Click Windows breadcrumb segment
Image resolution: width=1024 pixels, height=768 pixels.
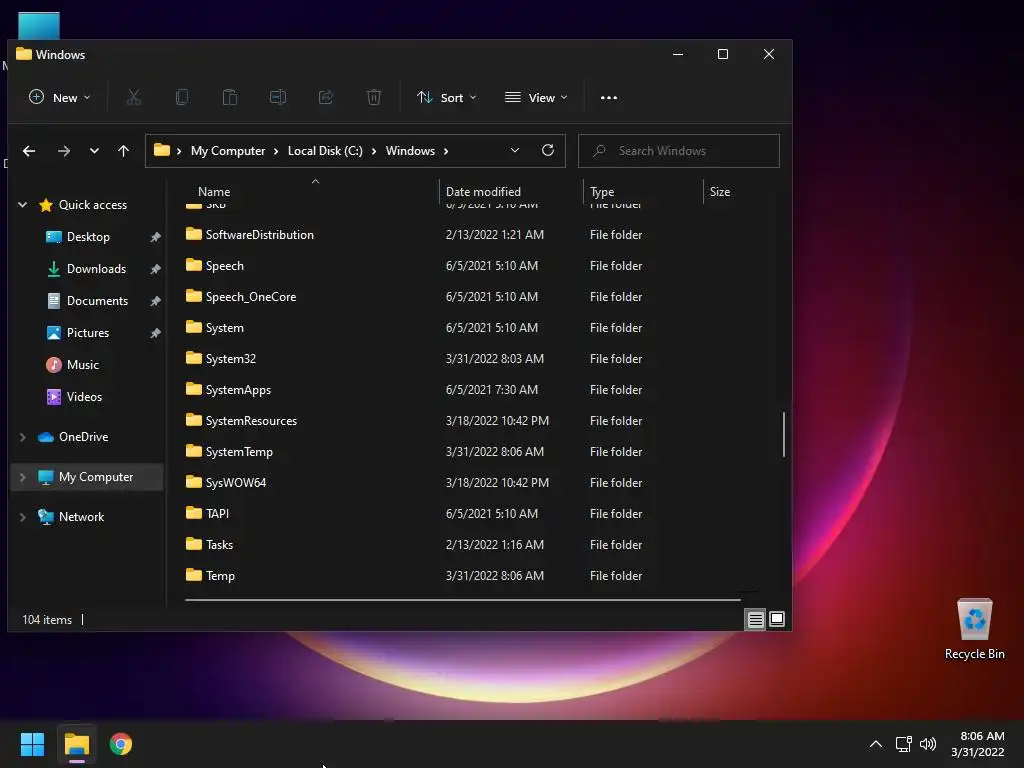click(410, 151)
